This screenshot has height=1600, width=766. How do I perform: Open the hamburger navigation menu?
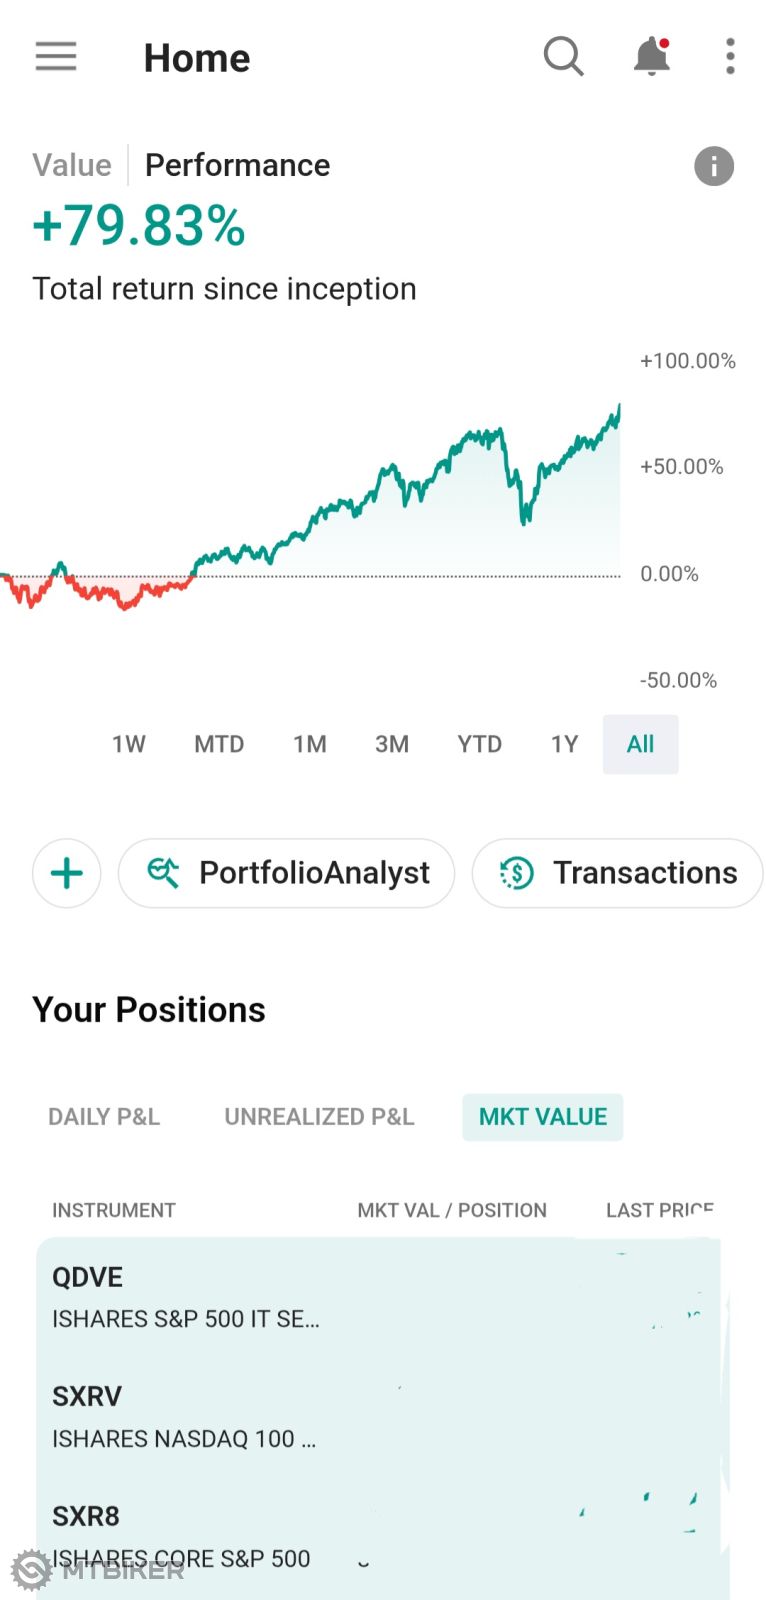56,57
